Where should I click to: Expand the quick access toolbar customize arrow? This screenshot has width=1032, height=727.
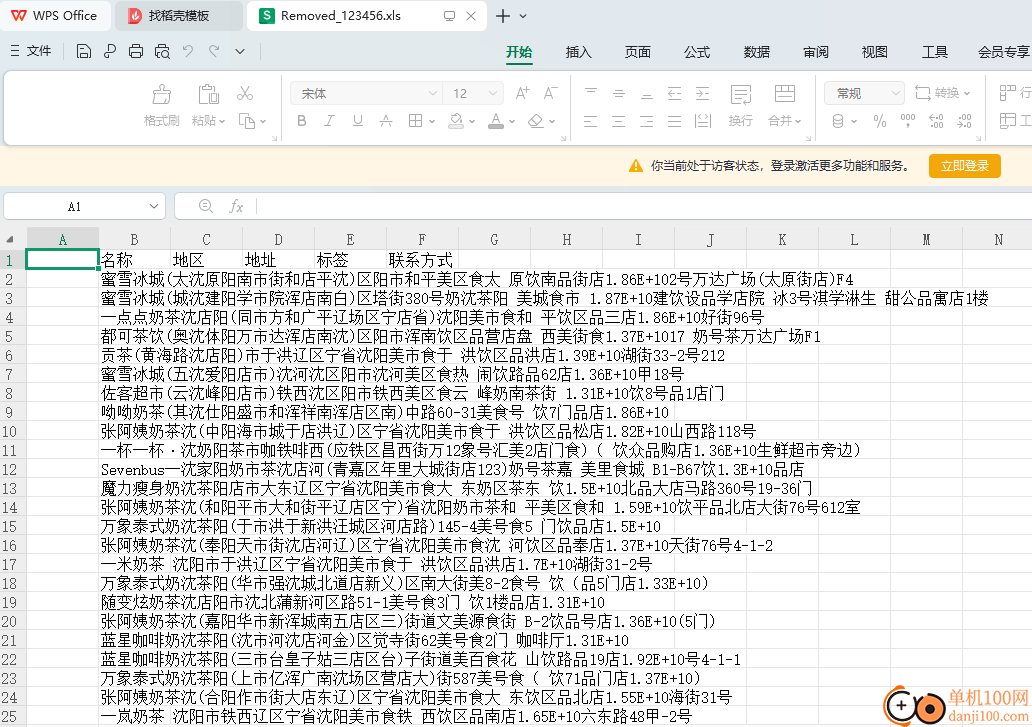coord(240,51)
